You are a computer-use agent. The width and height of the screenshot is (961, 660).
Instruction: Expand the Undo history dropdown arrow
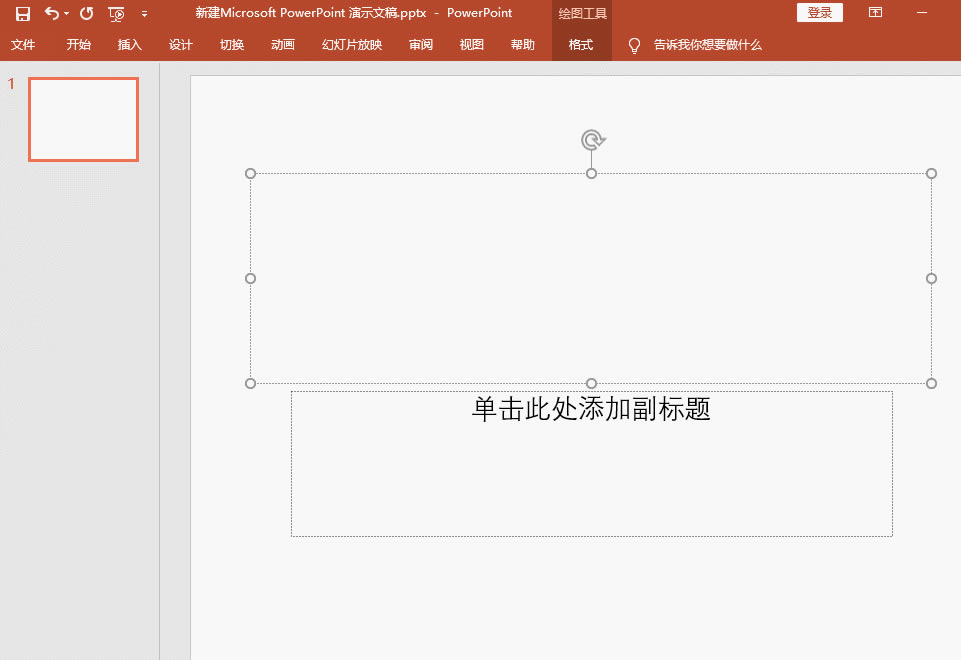[x=67, y=14]
